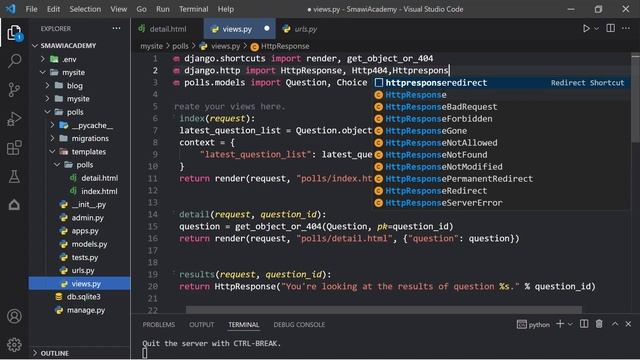
Task: Open the Testing flask view
Action: click(x=14, y=177)
